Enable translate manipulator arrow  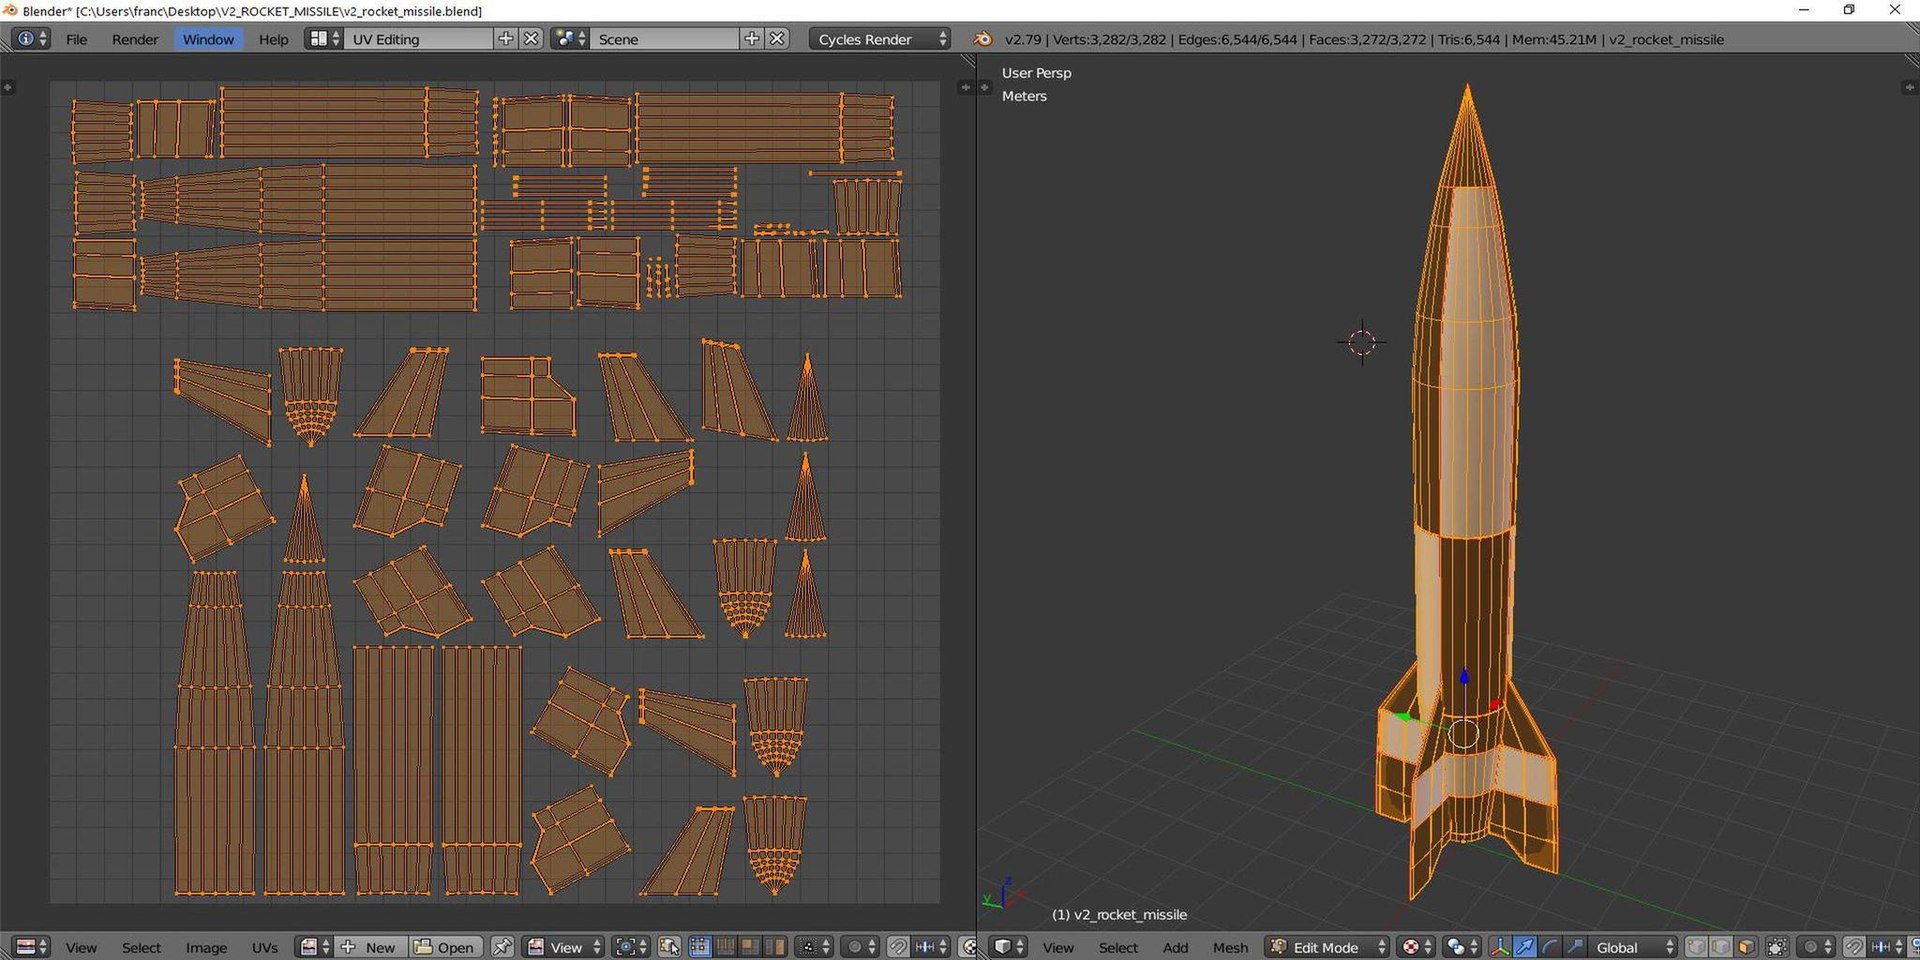(x=1525, y=947)
